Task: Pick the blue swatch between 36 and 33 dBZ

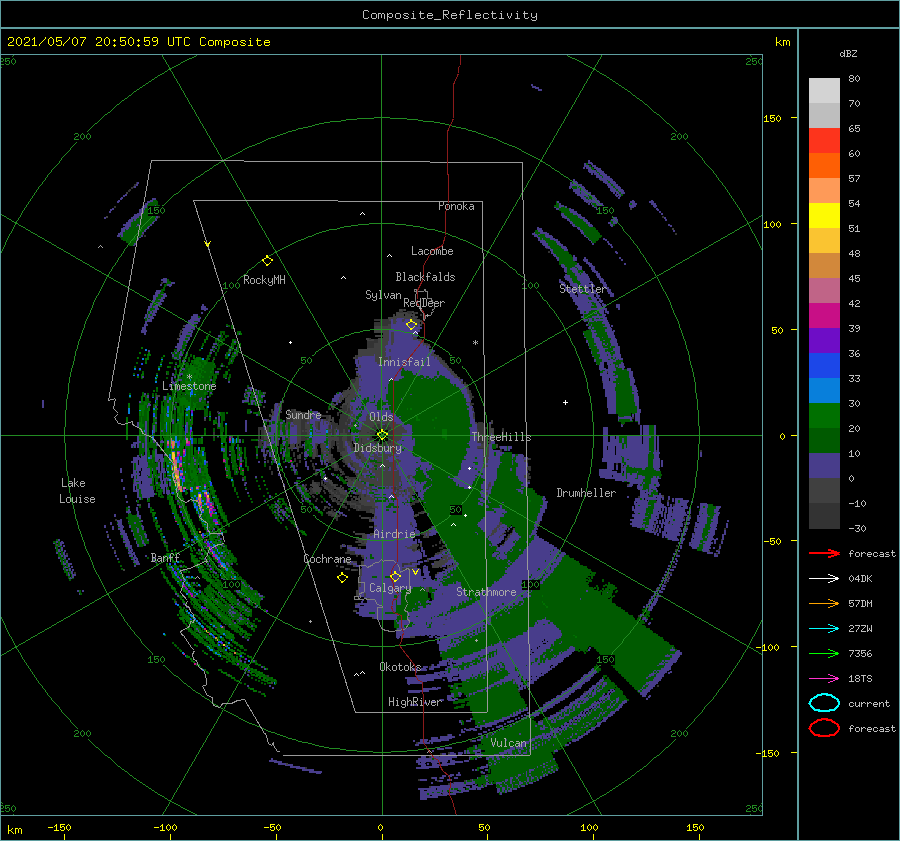Action: tap(824, 366)
